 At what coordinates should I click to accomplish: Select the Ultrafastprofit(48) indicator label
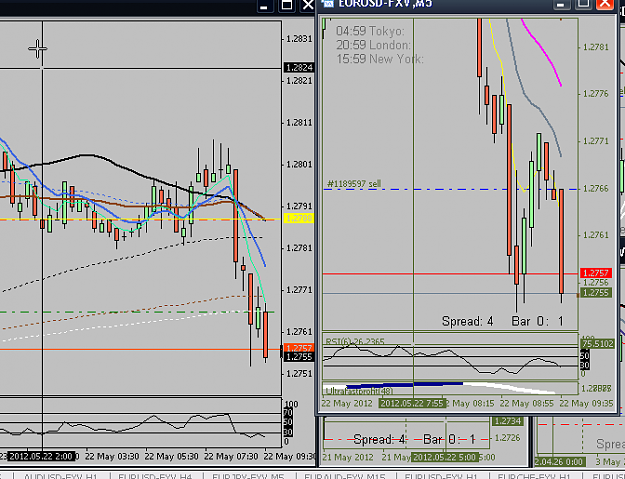359,391
